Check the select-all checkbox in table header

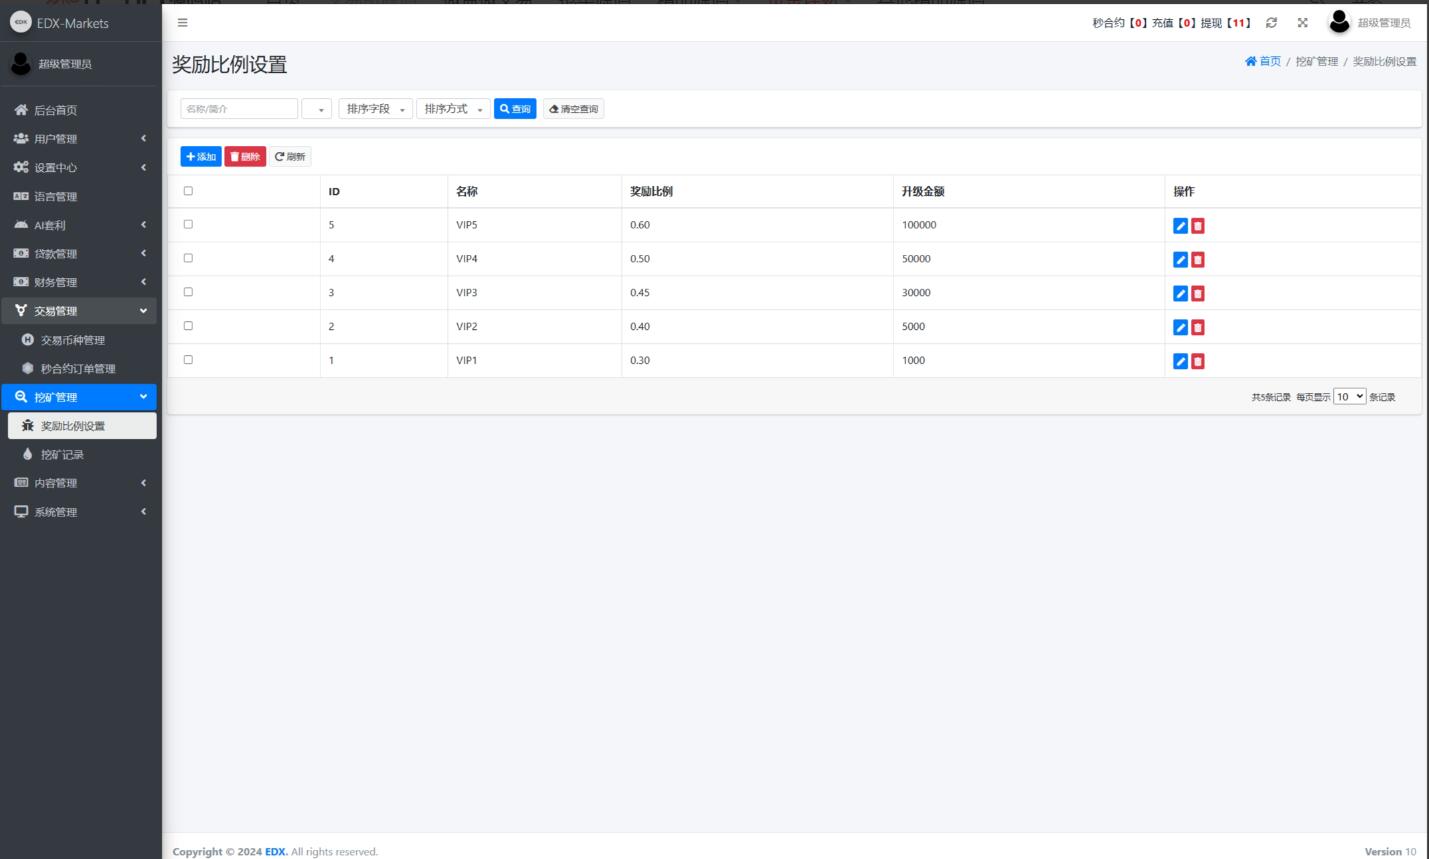tap(188, 191)
